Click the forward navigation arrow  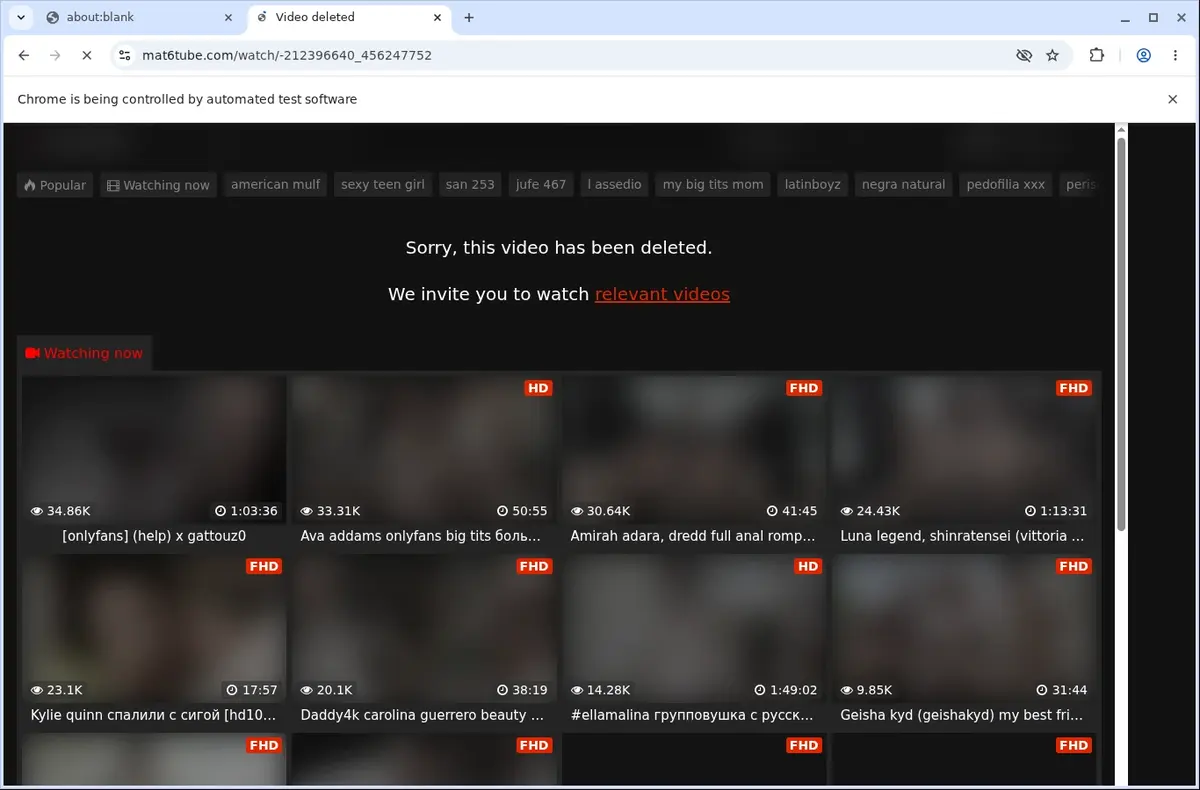56,56
